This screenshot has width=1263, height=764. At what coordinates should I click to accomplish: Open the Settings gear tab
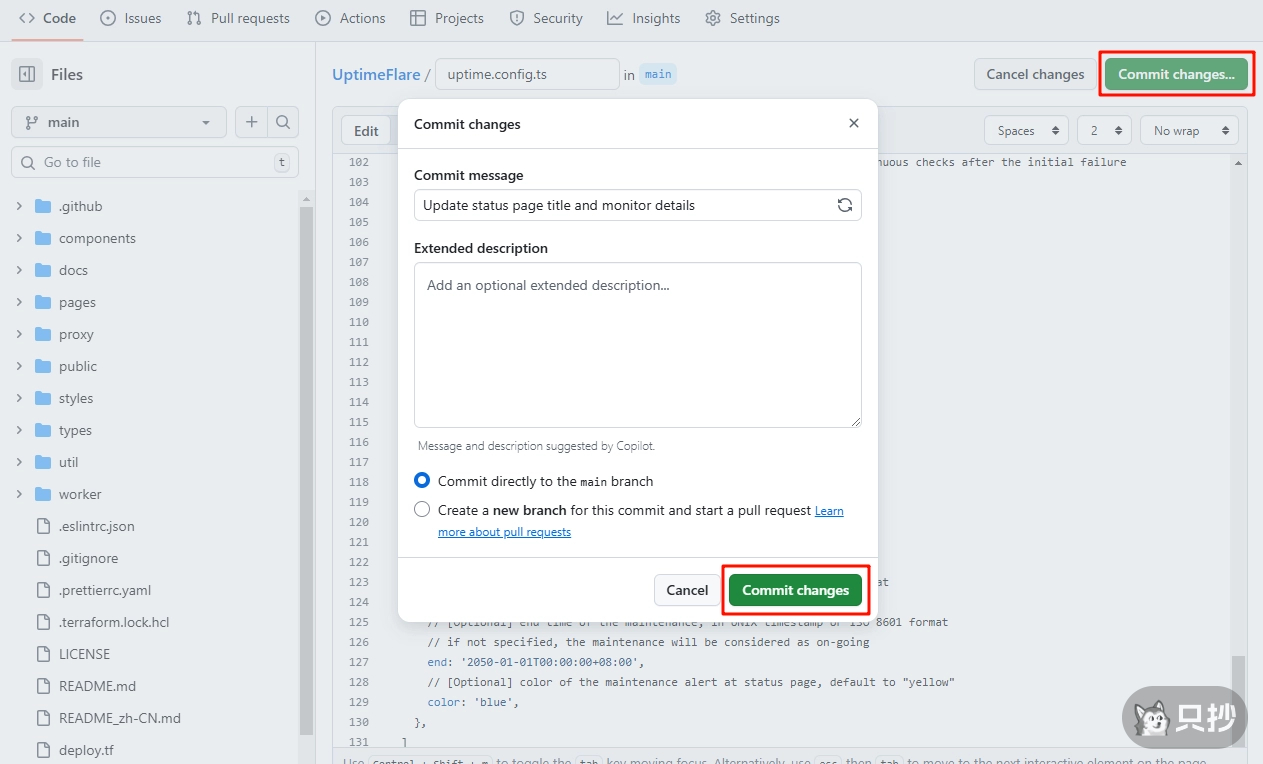tap(742, 18)
